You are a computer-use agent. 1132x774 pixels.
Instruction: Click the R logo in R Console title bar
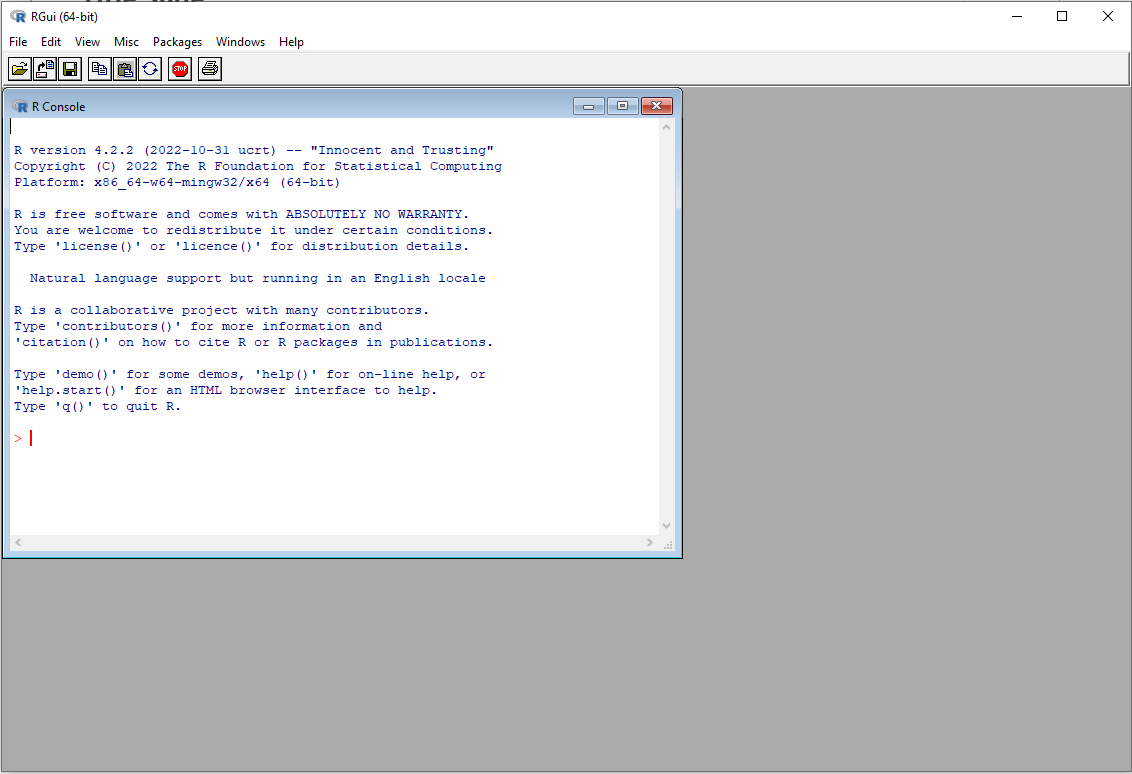[20, 106]
